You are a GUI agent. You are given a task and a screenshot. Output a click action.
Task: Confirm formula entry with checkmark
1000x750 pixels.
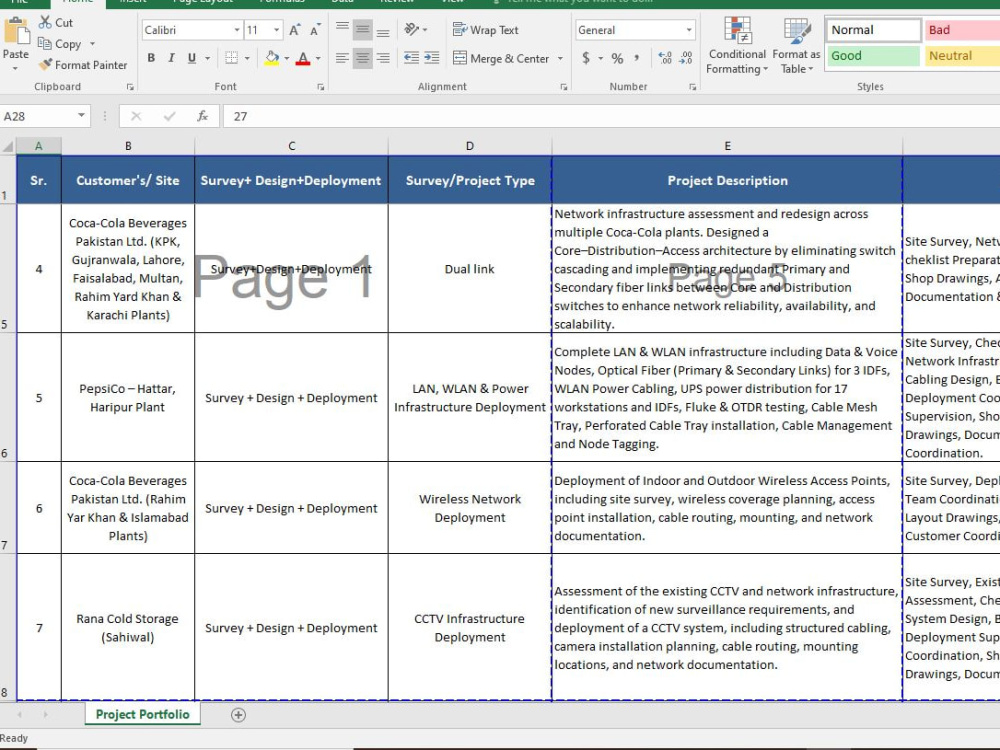tap(169, 116)
